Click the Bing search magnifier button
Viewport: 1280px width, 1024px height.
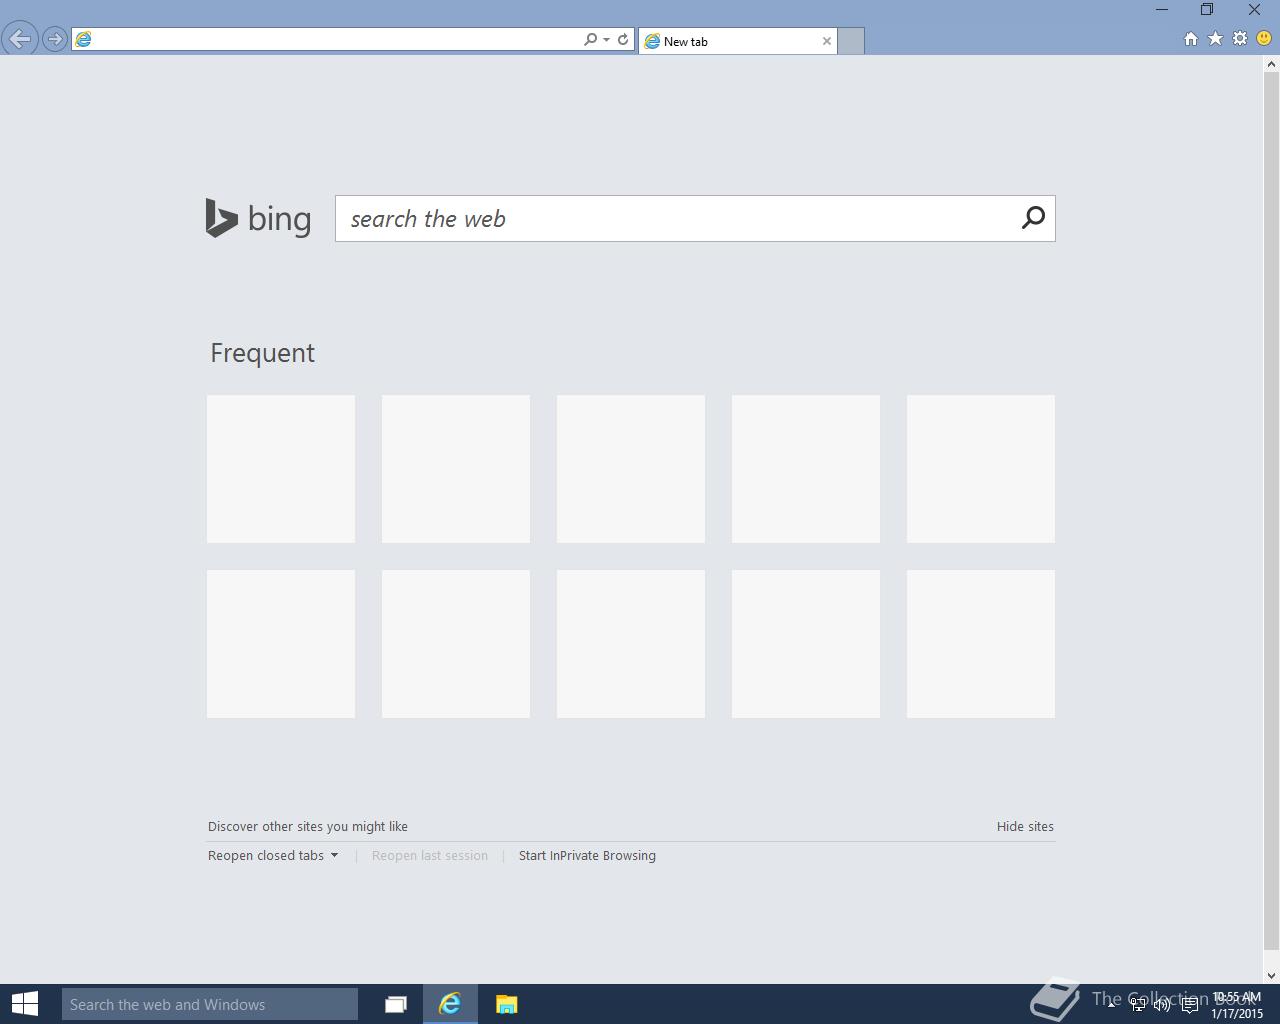pos(1033,218)
